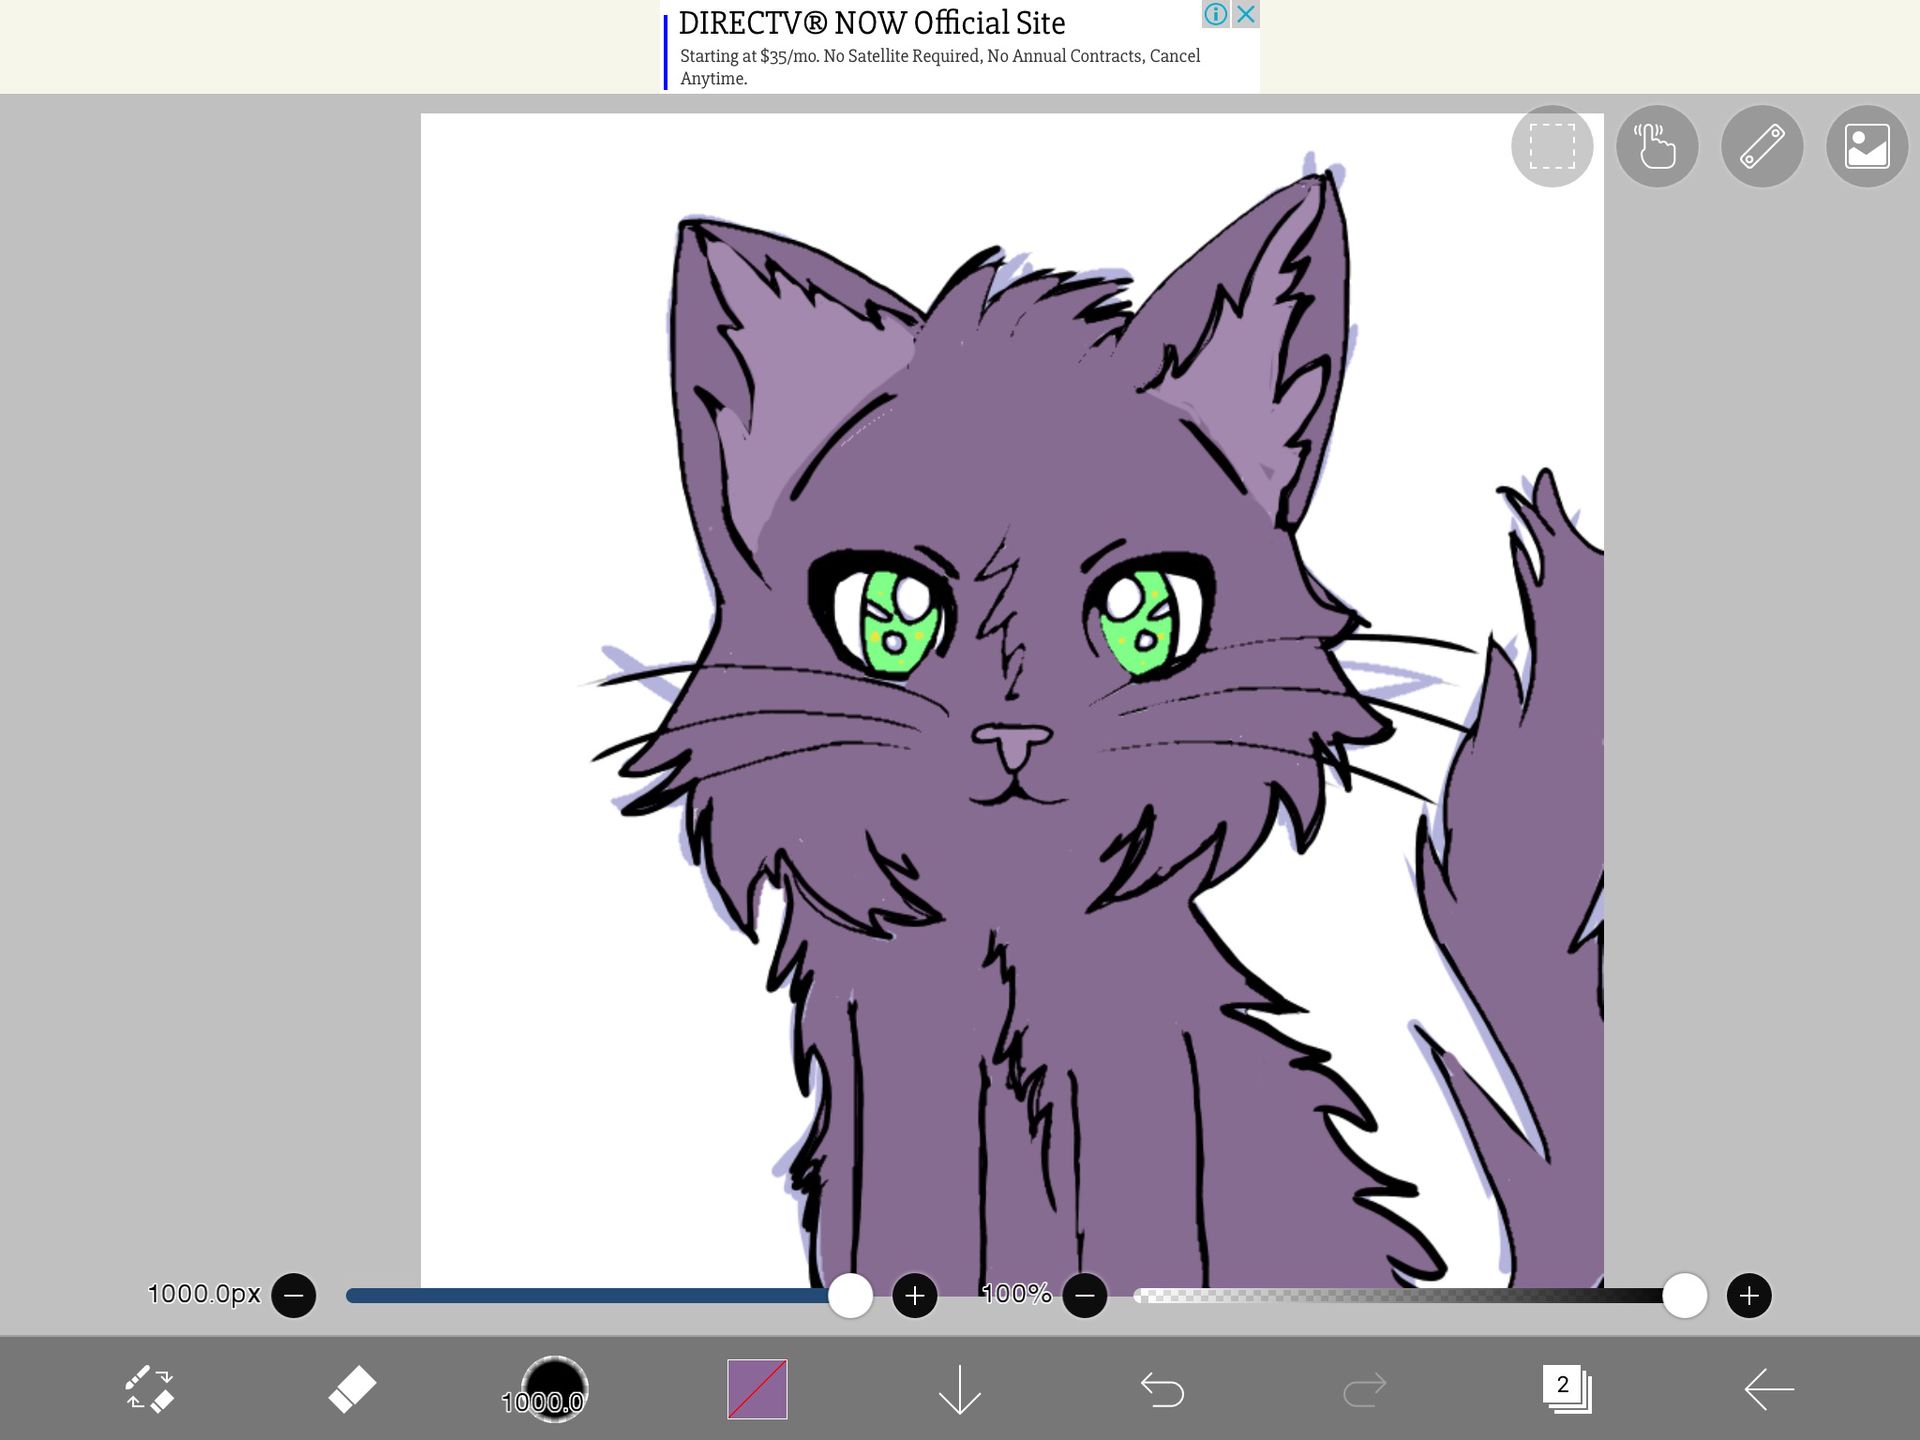Open the selection area tool
Screen dimensions: 1920x1440
1552,146
